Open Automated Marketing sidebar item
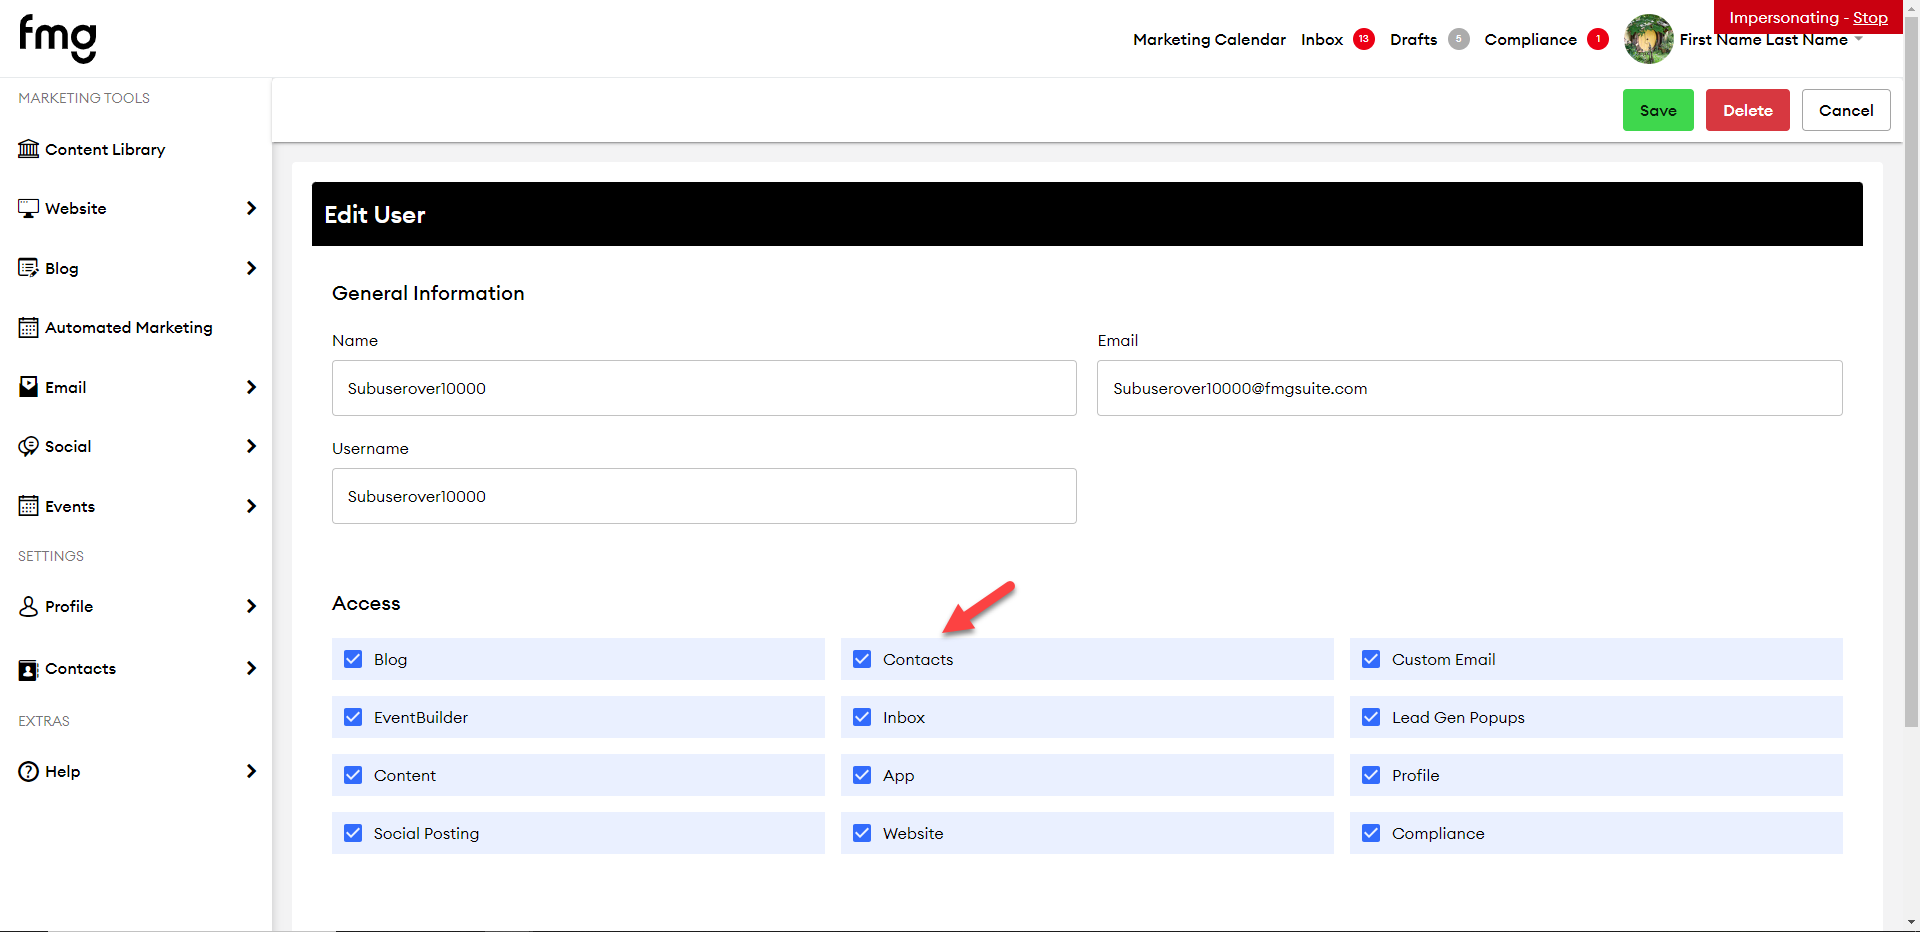The width and height of the screenshot is (1920, 932). click(129, 327)
